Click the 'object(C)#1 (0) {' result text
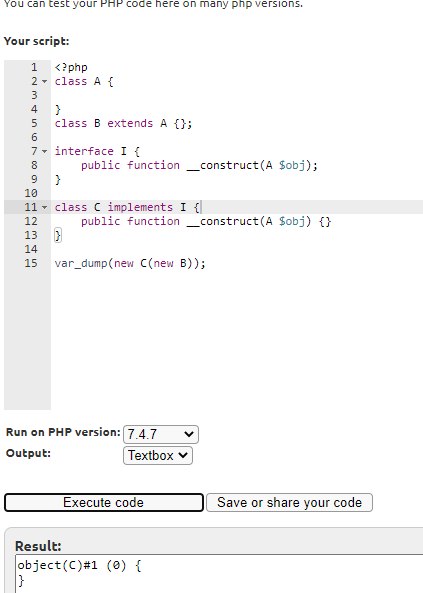The height and width of the screenshot is (593, 423). click(79, 566)
